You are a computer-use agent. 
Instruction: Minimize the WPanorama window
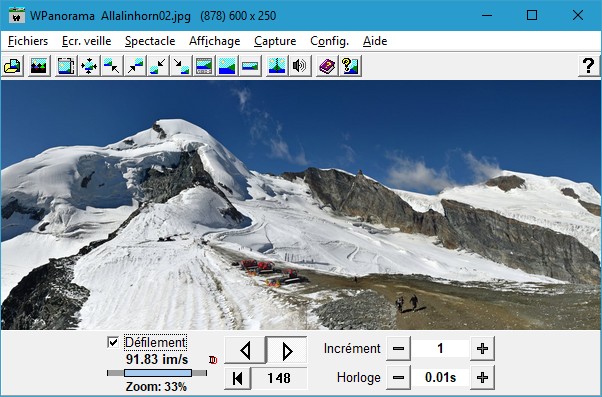[x=487, y=15]
